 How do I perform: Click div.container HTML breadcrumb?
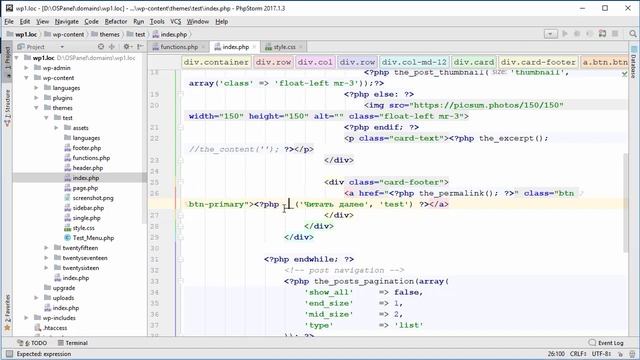(x=216, y=62)
